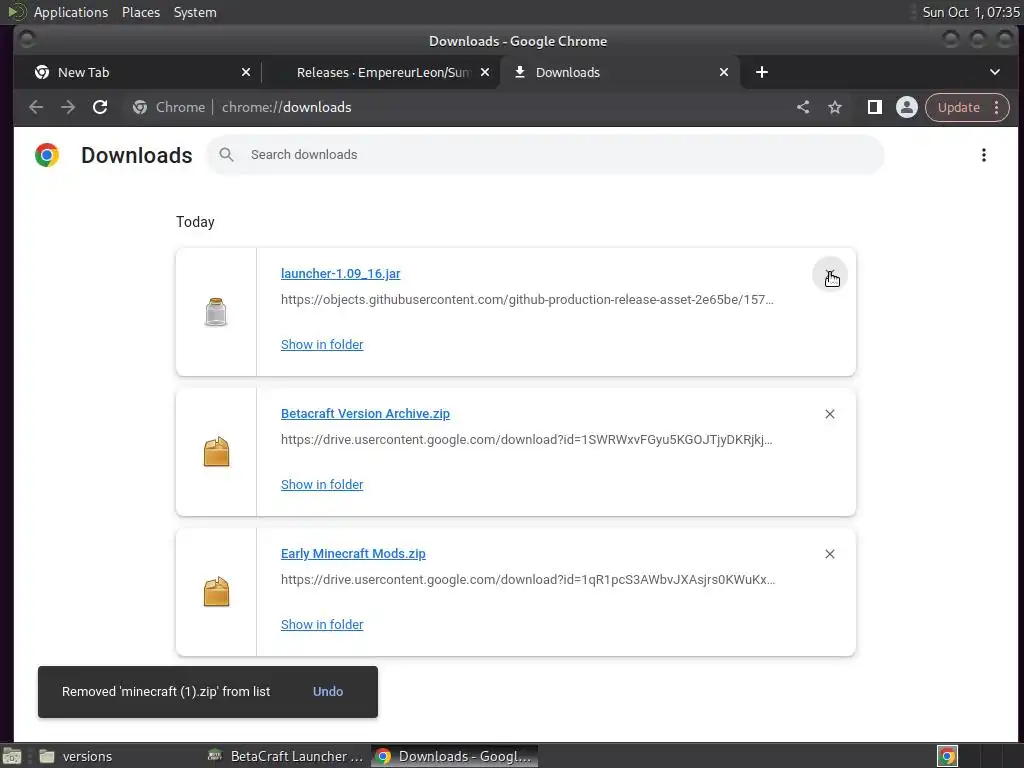Reload the Downloads page
The width and height of the screenshot is (1024, 768).
100,107
